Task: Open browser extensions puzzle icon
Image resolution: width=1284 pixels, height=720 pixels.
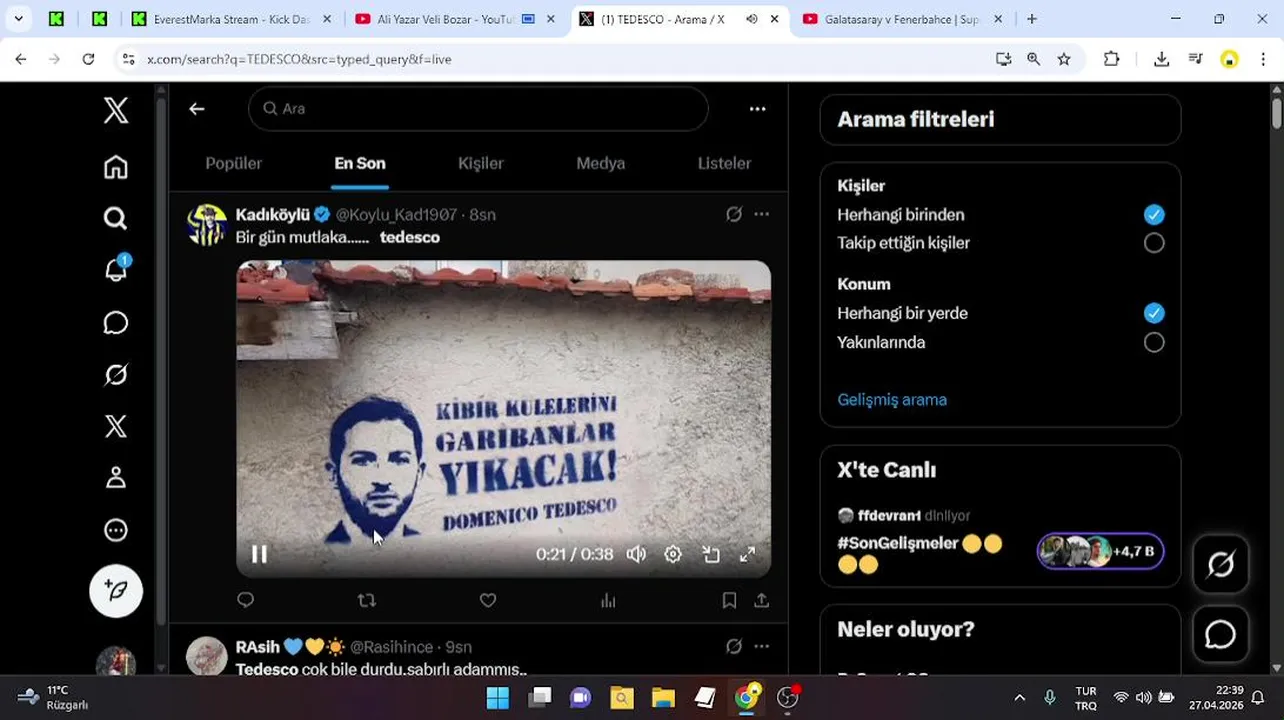Action: 1111,59
